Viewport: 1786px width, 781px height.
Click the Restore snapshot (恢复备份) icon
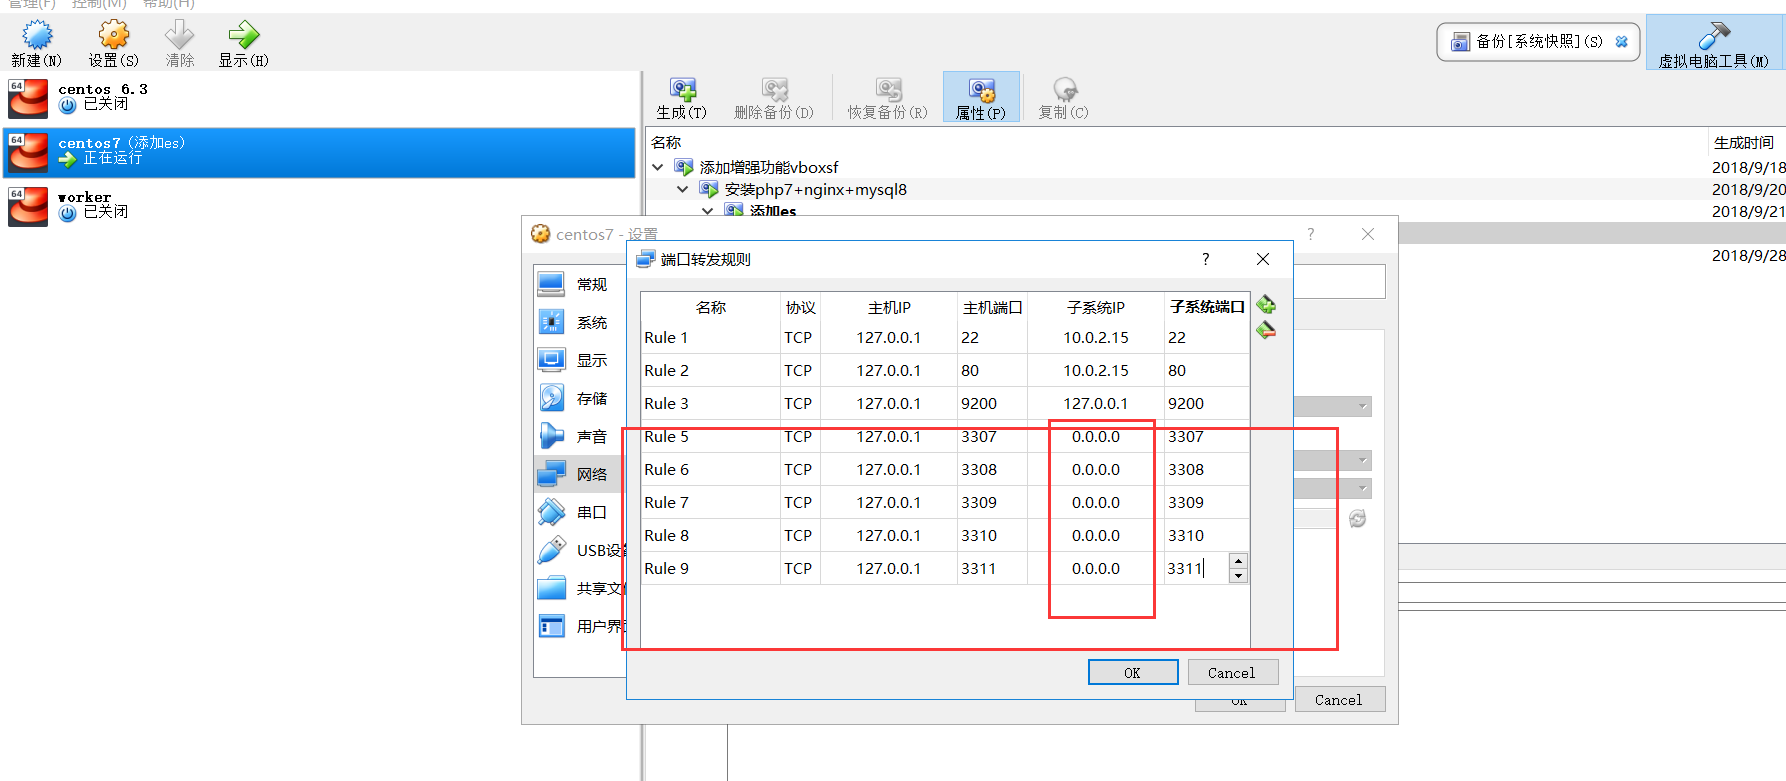[888, 90]
